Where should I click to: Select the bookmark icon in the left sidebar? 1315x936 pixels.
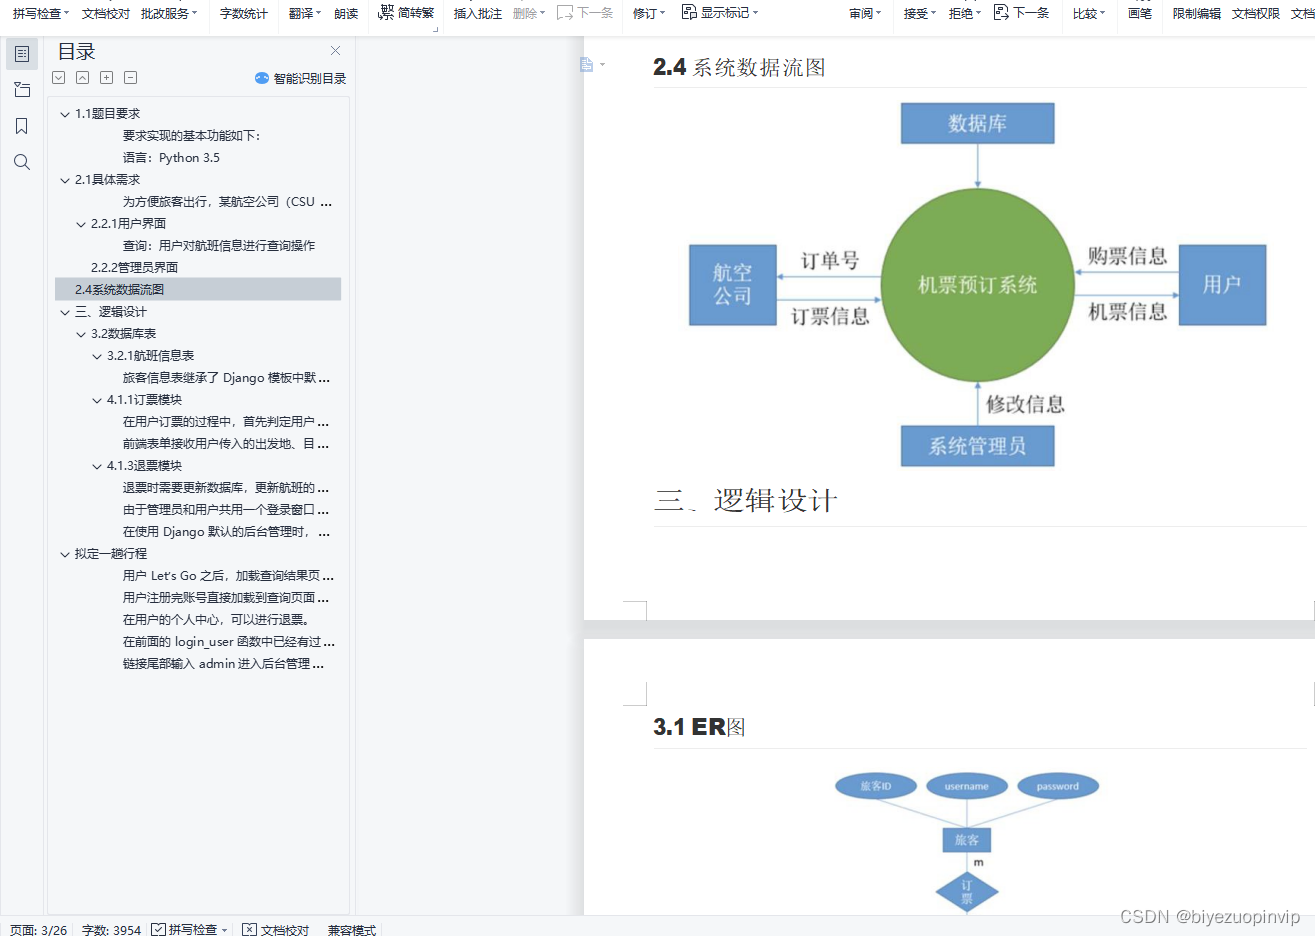coord(22,125)
